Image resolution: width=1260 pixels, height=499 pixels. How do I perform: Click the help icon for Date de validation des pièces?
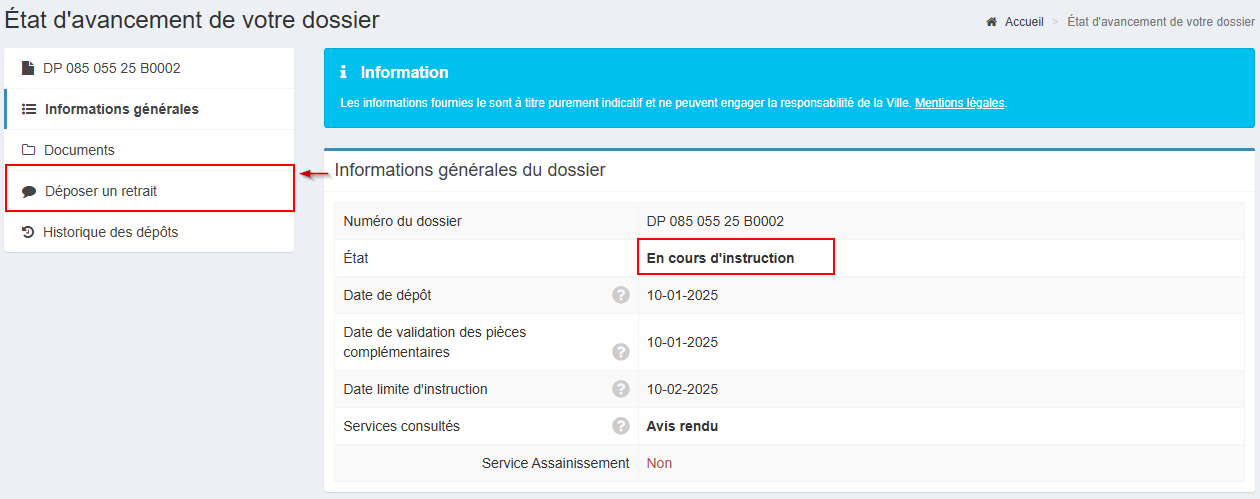[x=621, y=352]
